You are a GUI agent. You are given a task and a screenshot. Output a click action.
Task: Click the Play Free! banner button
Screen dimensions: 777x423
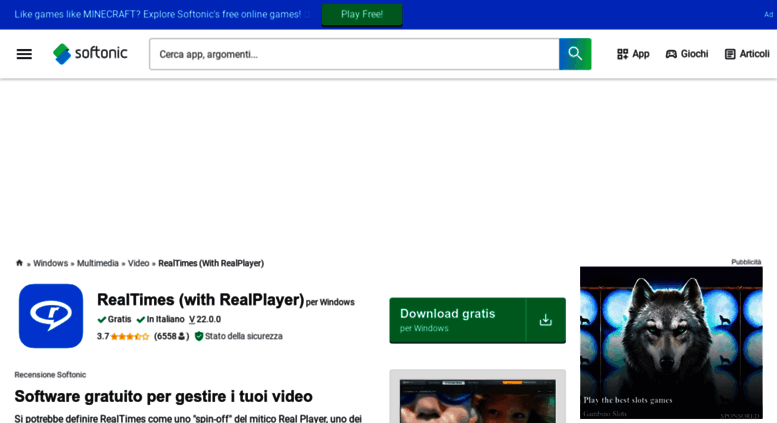coord(362,14)
